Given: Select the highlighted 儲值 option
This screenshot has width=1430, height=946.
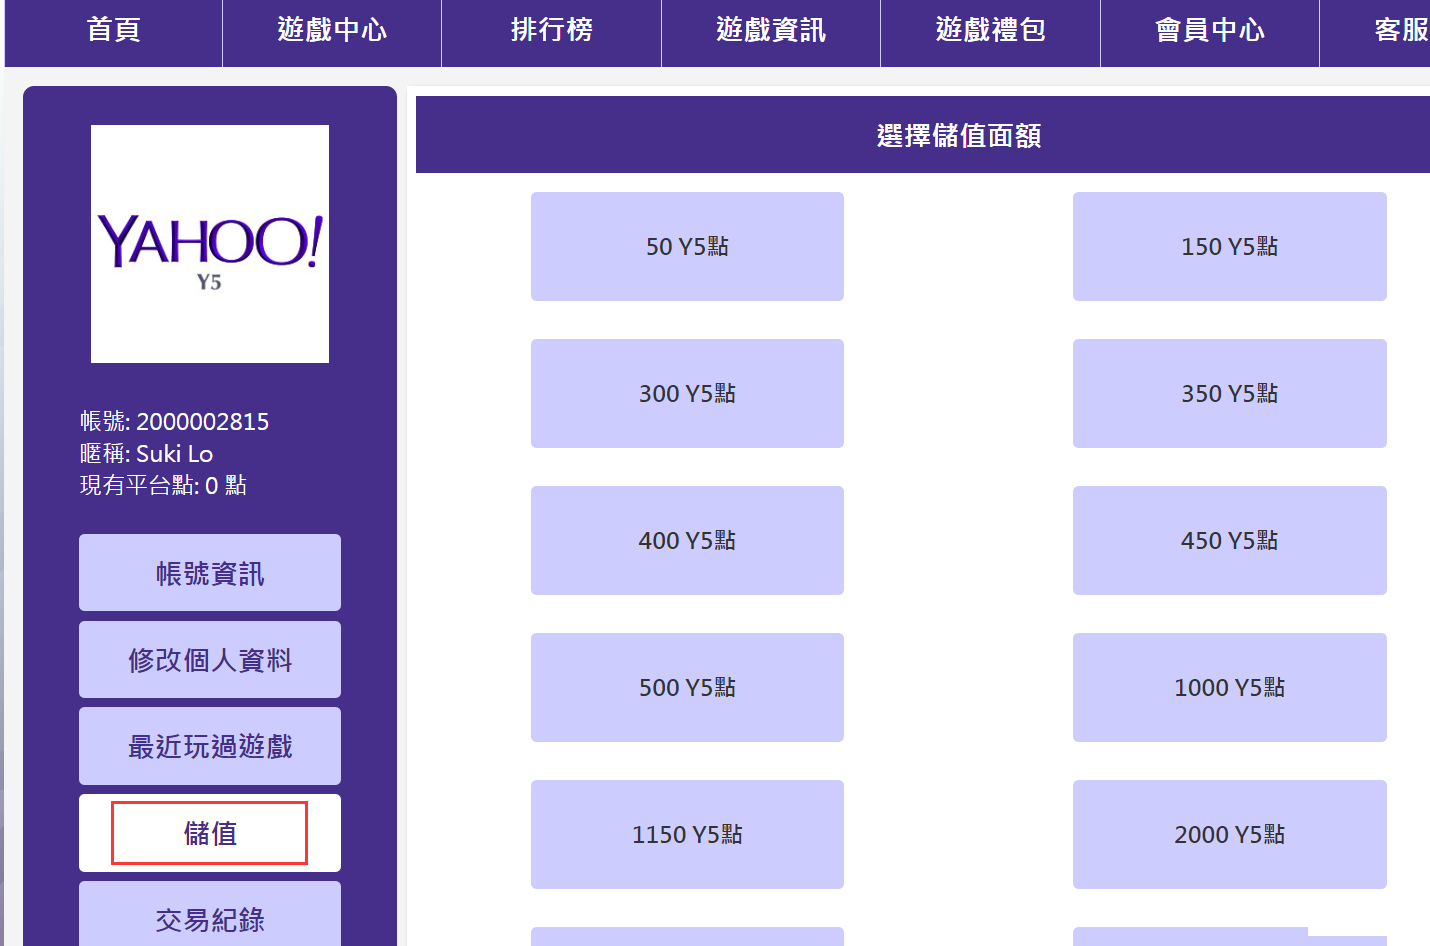Looking at the screenshot, I should click(x=209, y=833).
